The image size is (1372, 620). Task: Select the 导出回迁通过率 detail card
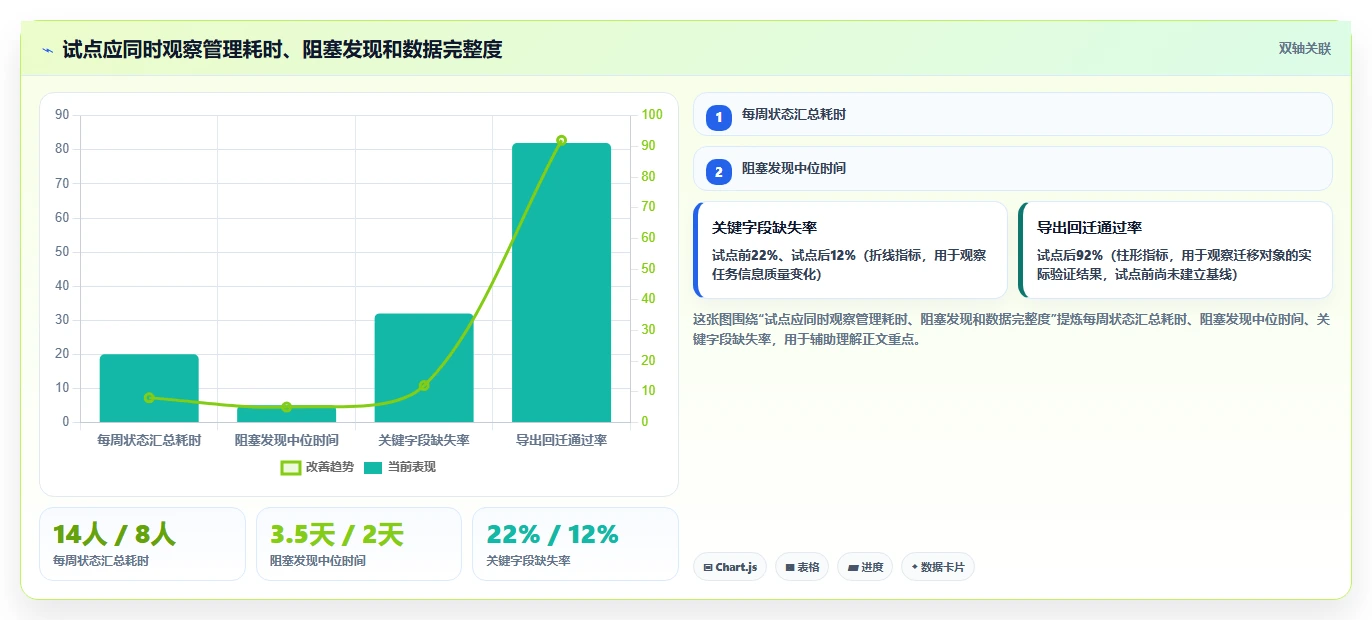click(x=1175, y=250)
